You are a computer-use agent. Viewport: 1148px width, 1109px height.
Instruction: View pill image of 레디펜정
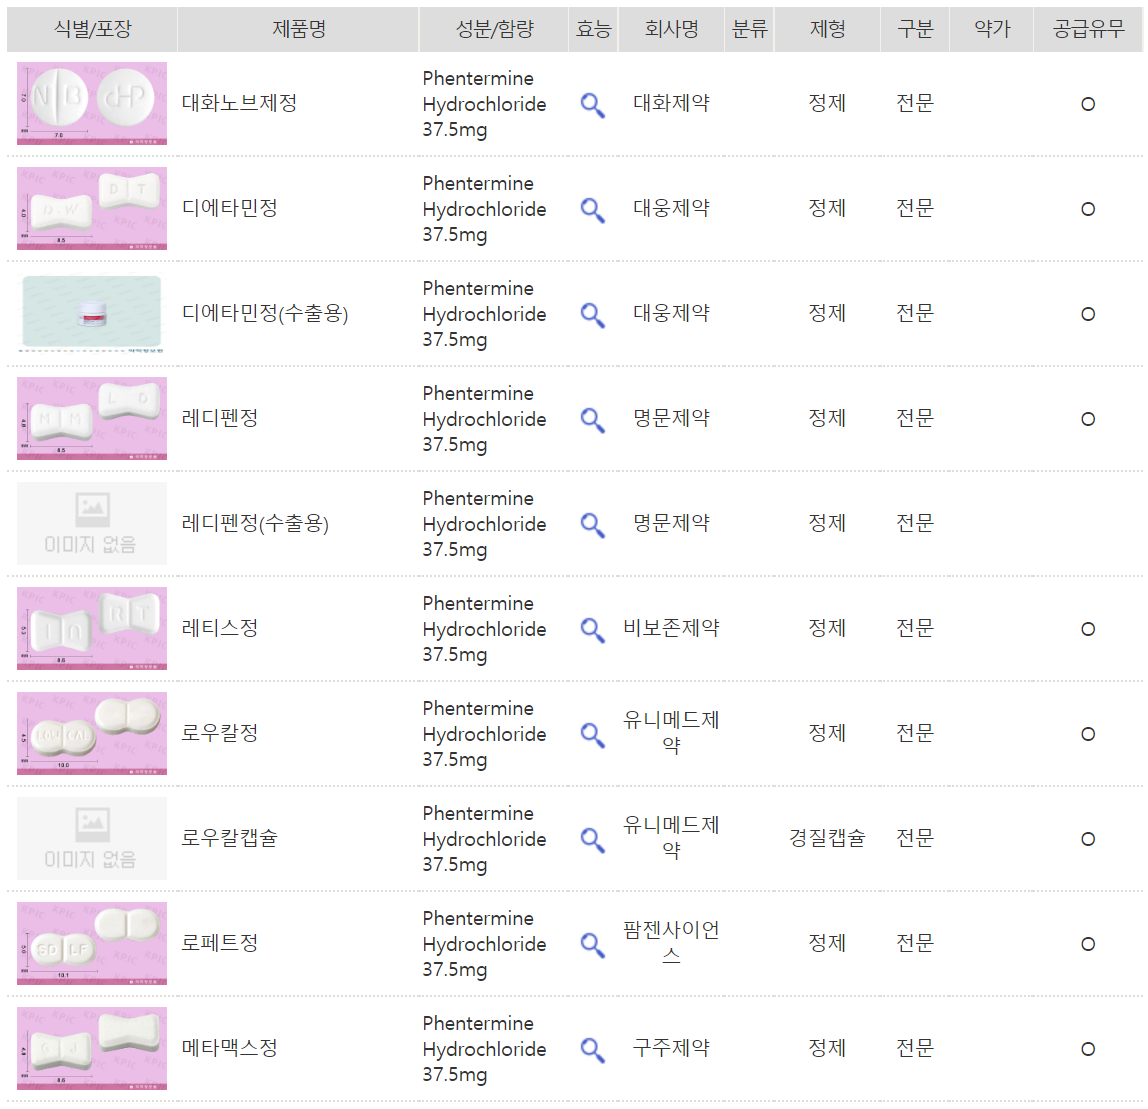tap(92, 418)
